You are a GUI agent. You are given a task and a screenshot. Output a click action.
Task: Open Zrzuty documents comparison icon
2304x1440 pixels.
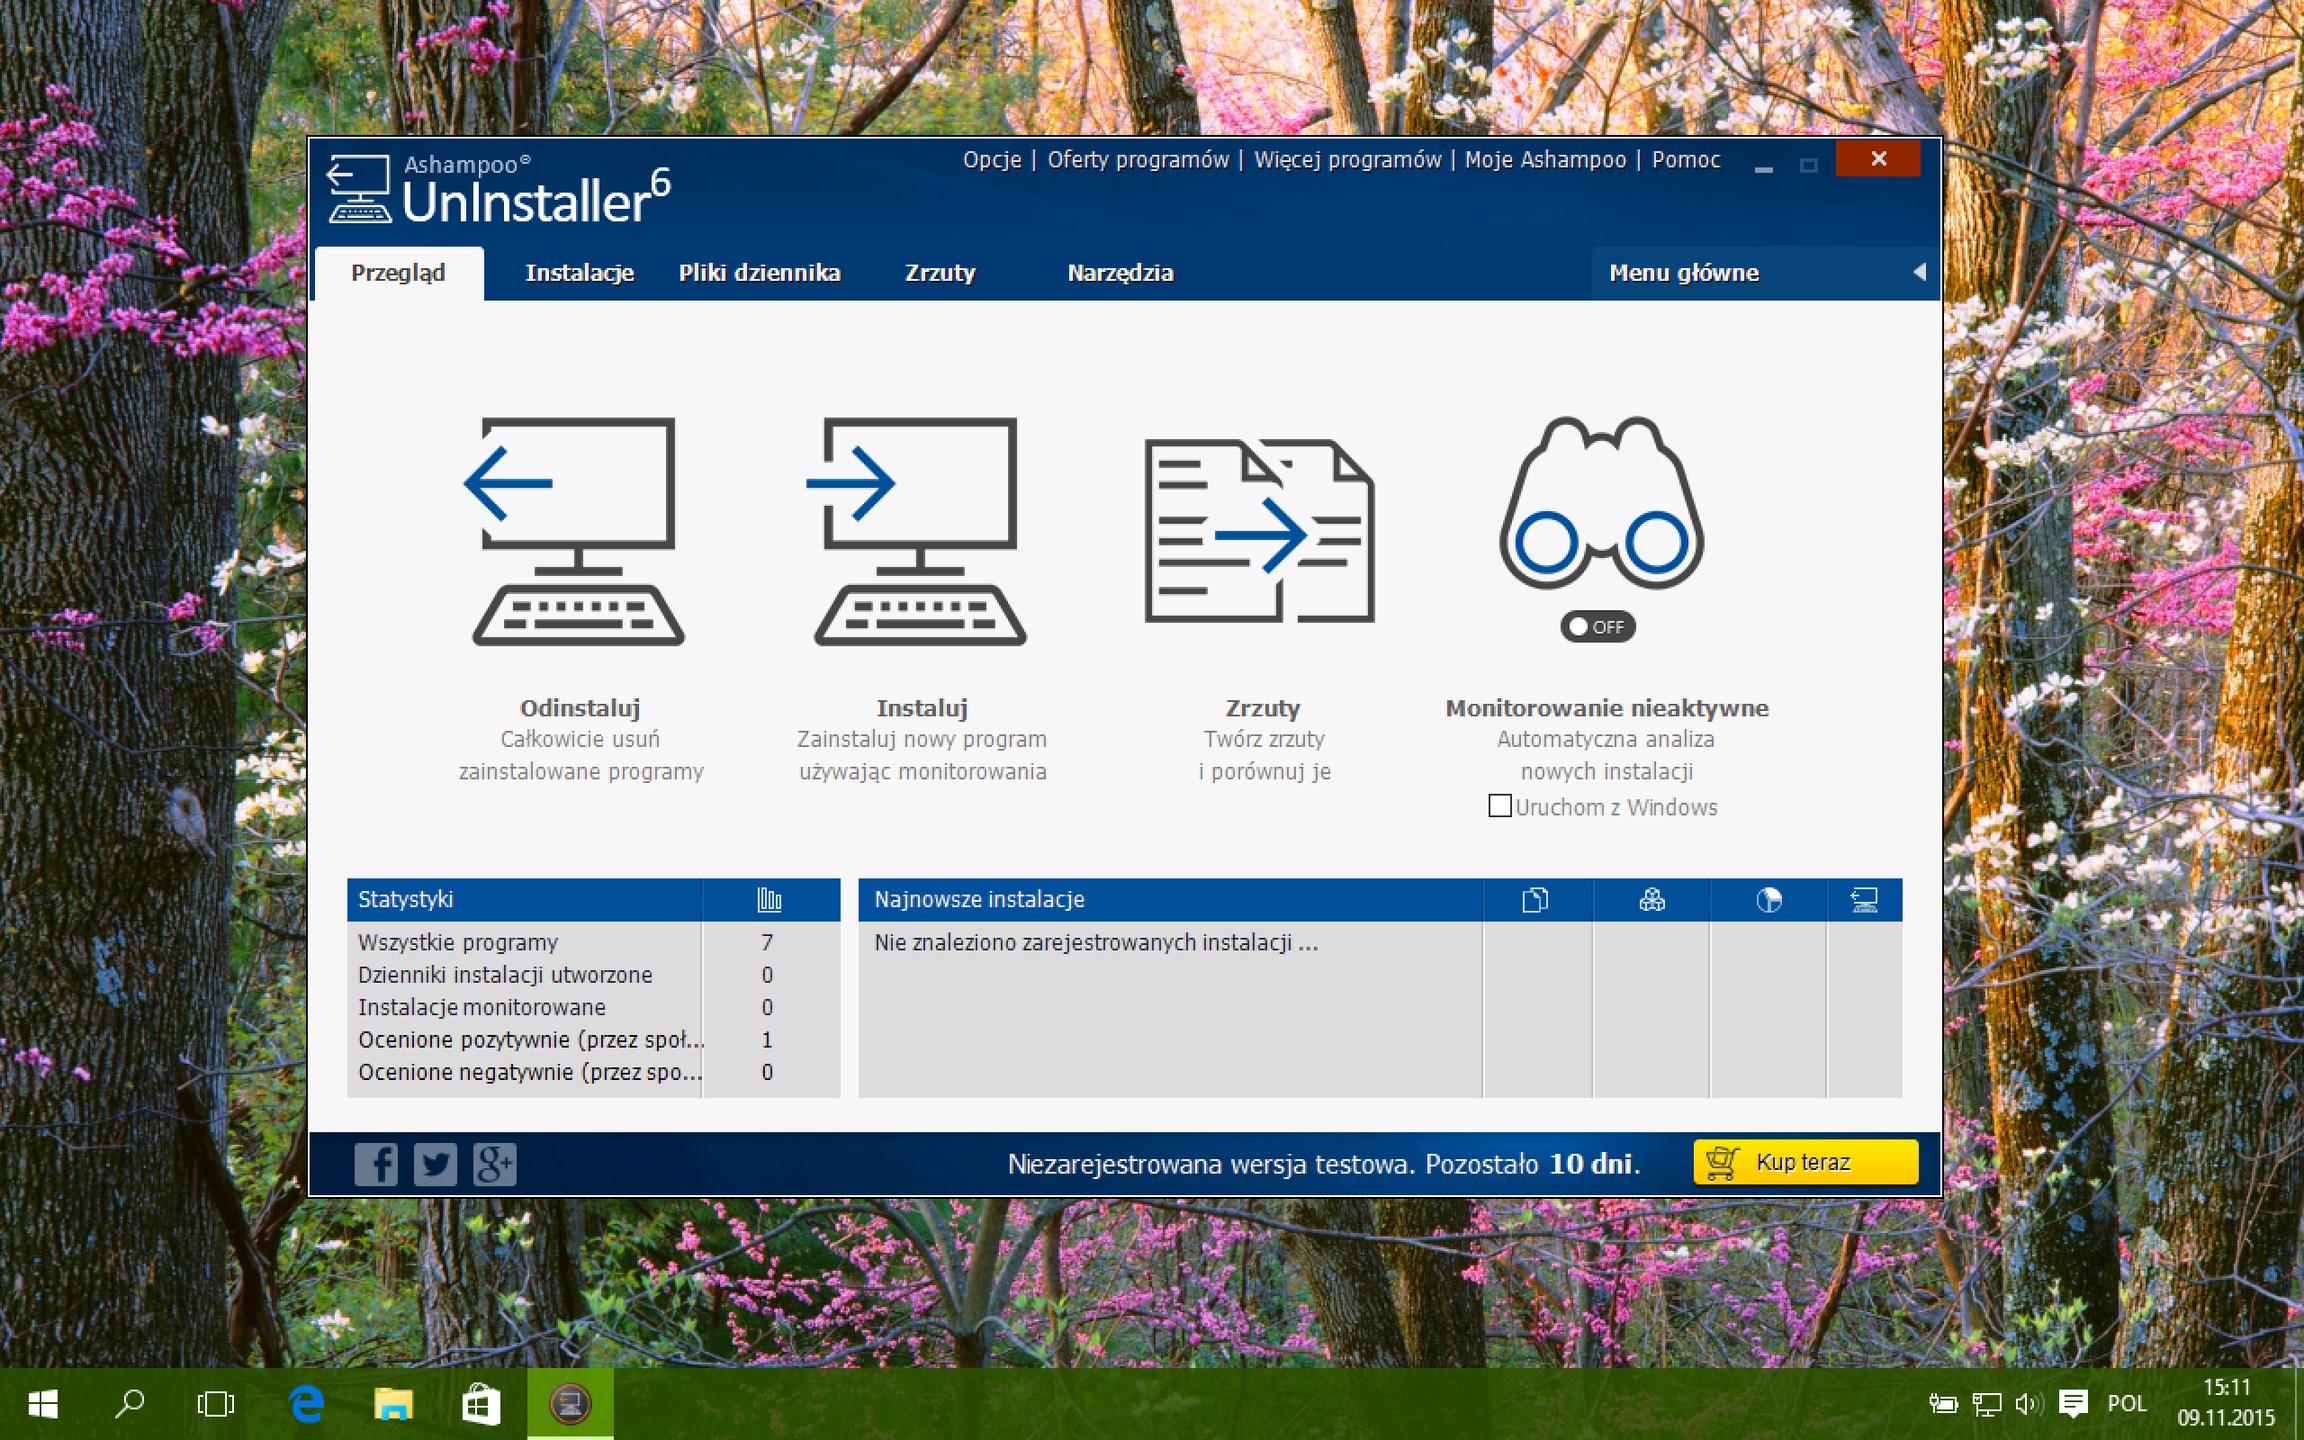tap(1260, 531)
